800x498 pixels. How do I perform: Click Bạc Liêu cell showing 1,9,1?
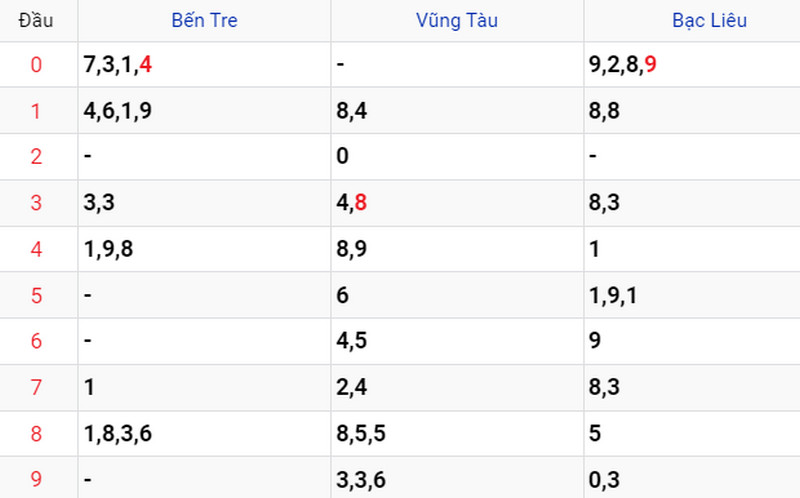tap(692, 295)
